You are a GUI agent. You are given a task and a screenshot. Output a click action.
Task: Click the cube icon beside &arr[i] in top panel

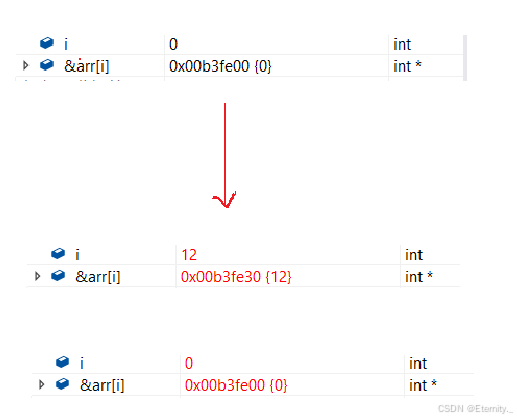(47, 65)
